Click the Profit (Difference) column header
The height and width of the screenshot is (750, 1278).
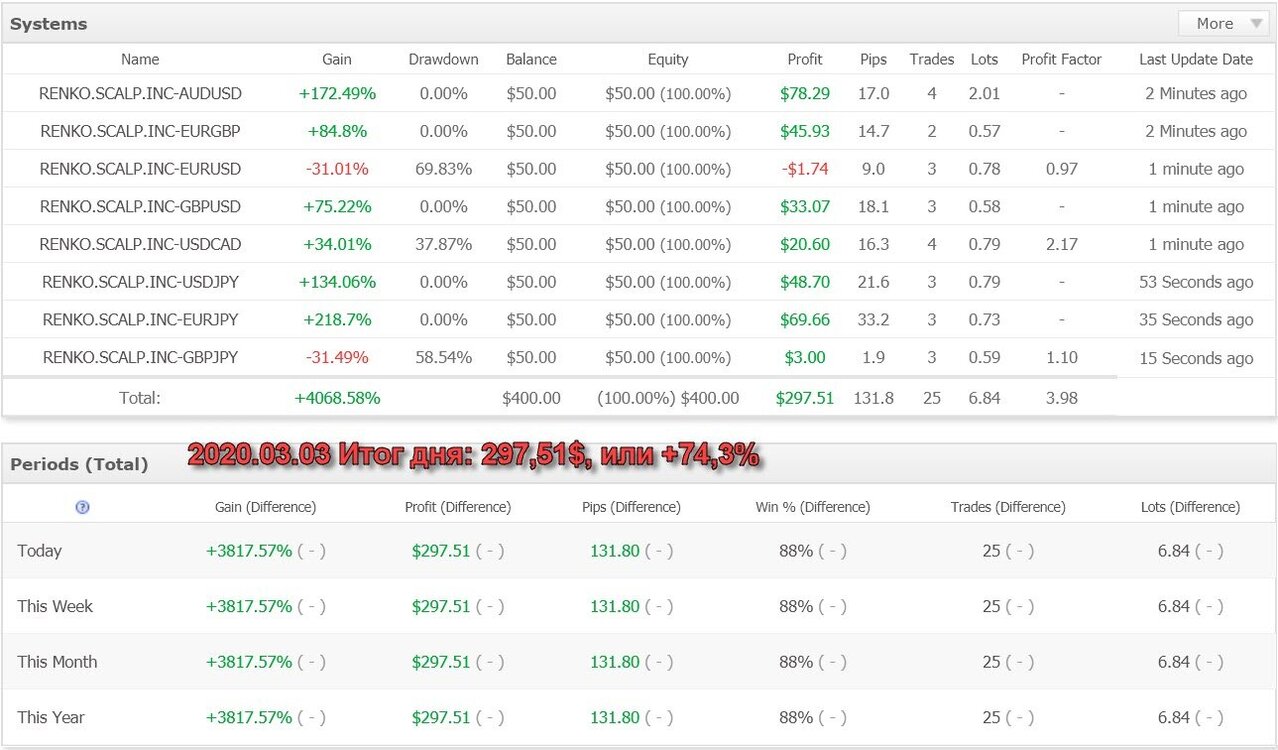458,507
